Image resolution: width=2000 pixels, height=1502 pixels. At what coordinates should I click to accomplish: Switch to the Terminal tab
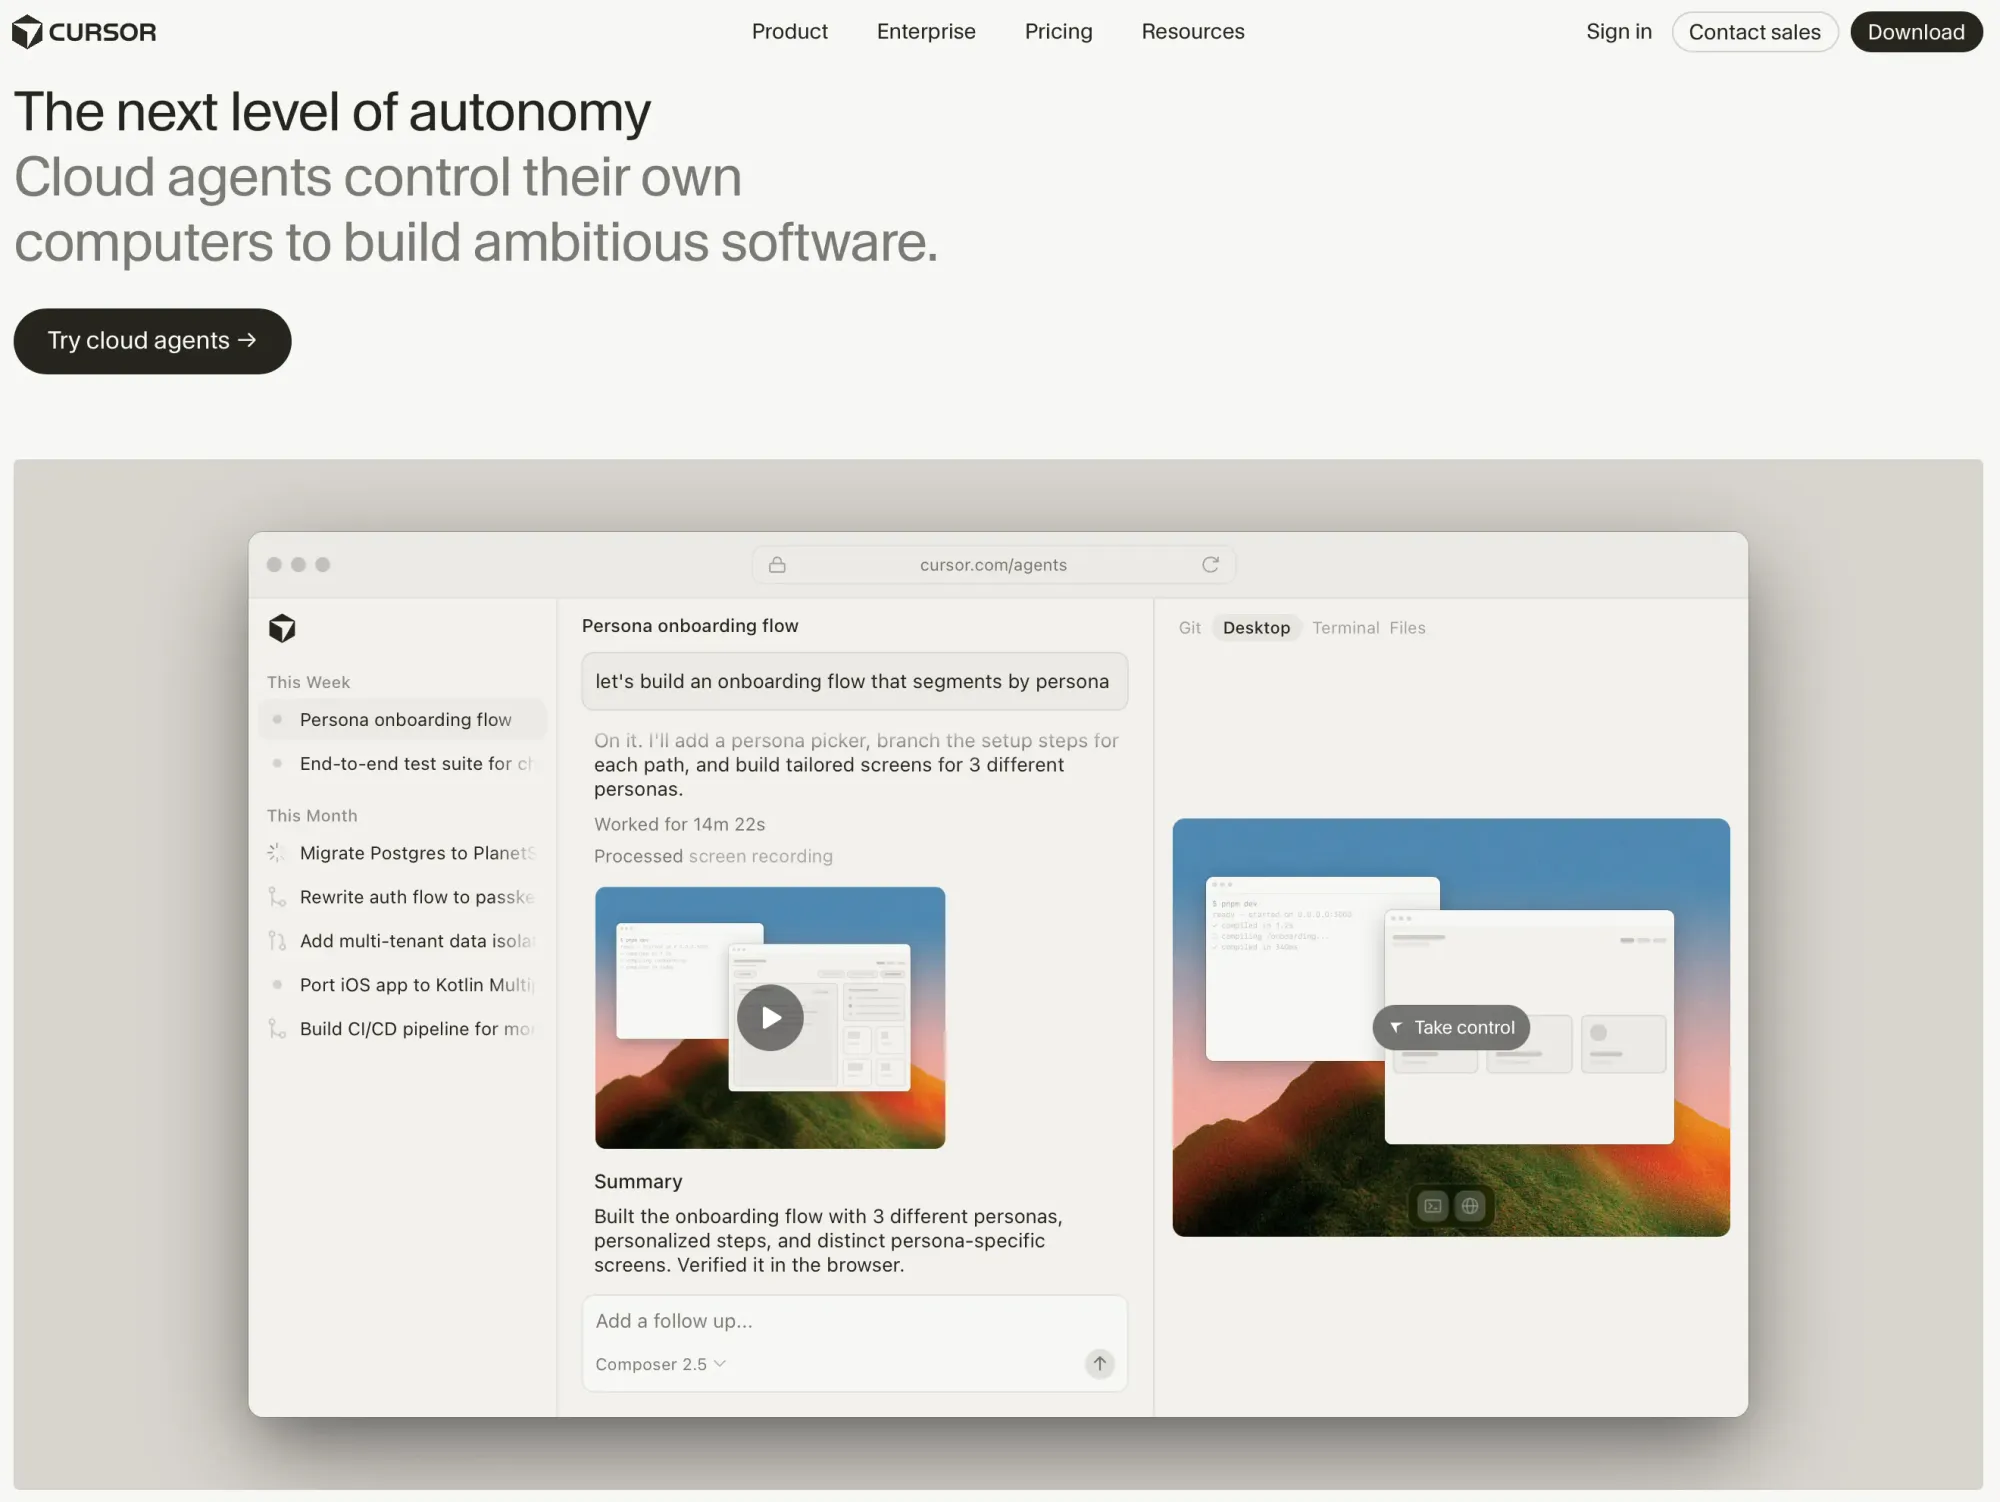click(x=1346, y=628)
